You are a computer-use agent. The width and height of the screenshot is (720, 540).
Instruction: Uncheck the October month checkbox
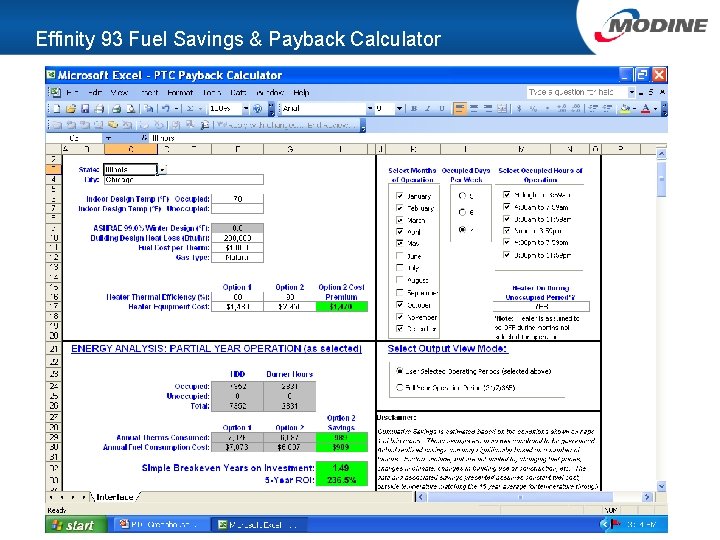pyautogui.click(x=399, y=304)
